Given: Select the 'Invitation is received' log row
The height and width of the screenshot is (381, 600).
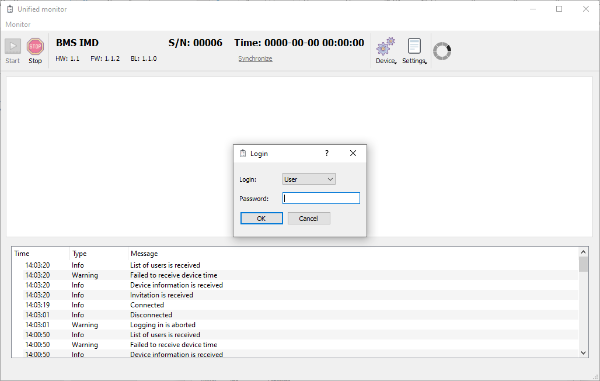Looking at the screenshot, I should (295, 295).
